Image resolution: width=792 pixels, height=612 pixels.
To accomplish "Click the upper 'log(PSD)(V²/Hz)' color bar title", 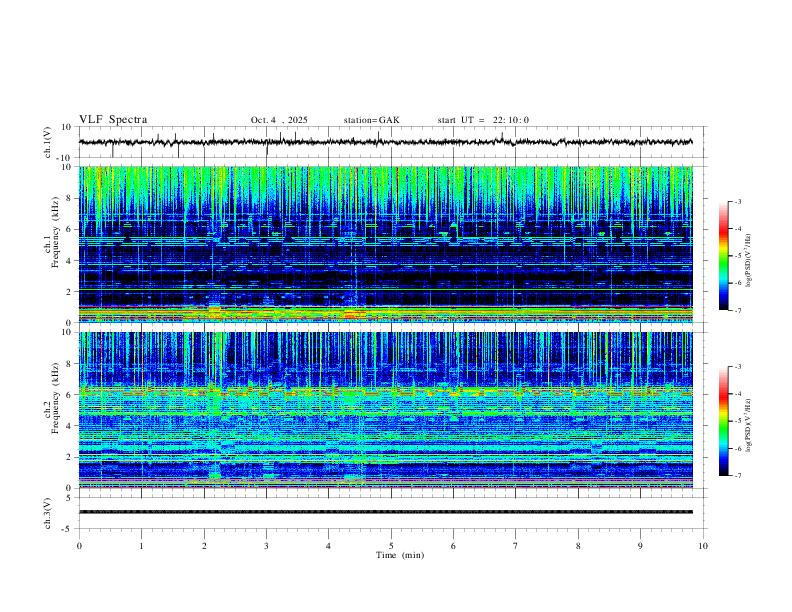I will coord(749,261).
